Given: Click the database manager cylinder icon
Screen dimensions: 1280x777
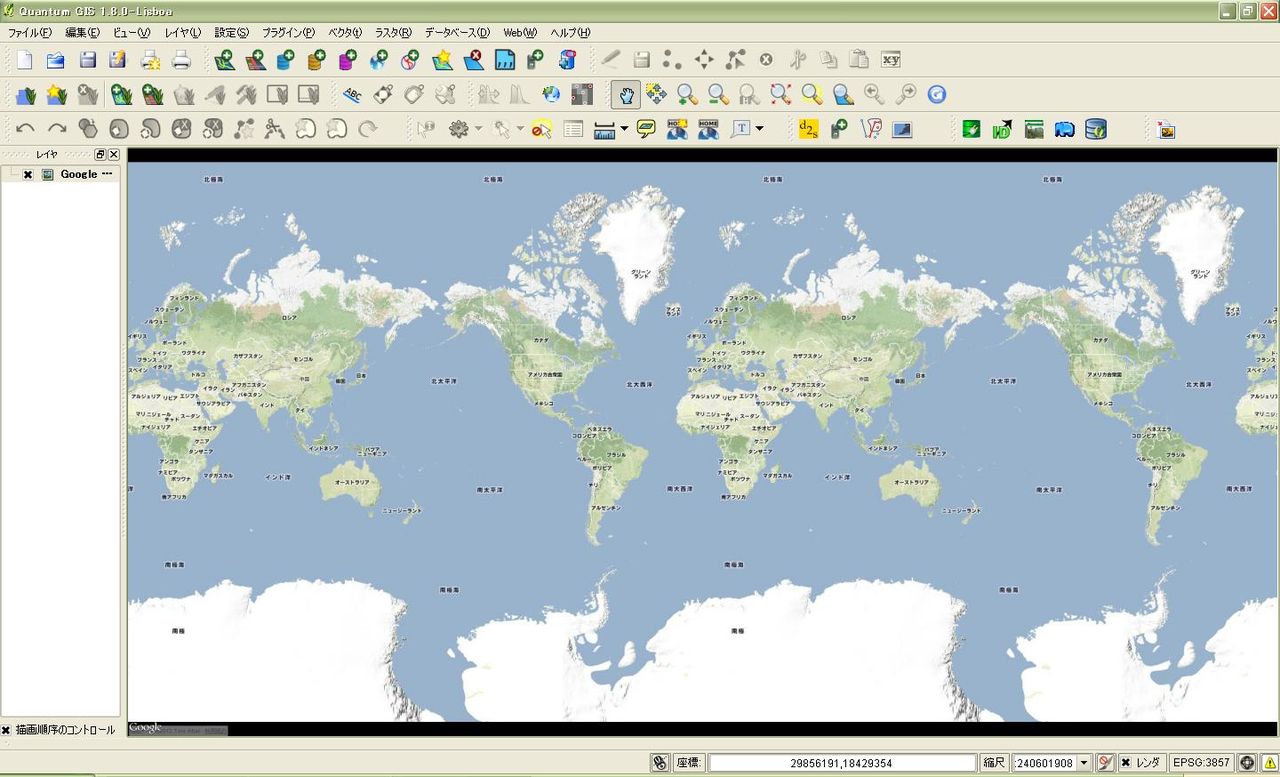Looking at the screenshot, I should (x=1096, y=128).
